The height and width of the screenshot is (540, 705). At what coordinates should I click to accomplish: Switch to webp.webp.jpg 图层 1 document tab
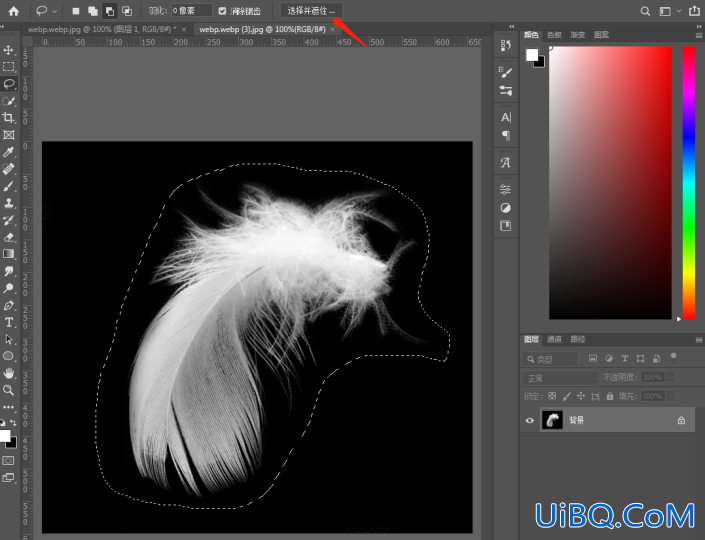(102, 29)
